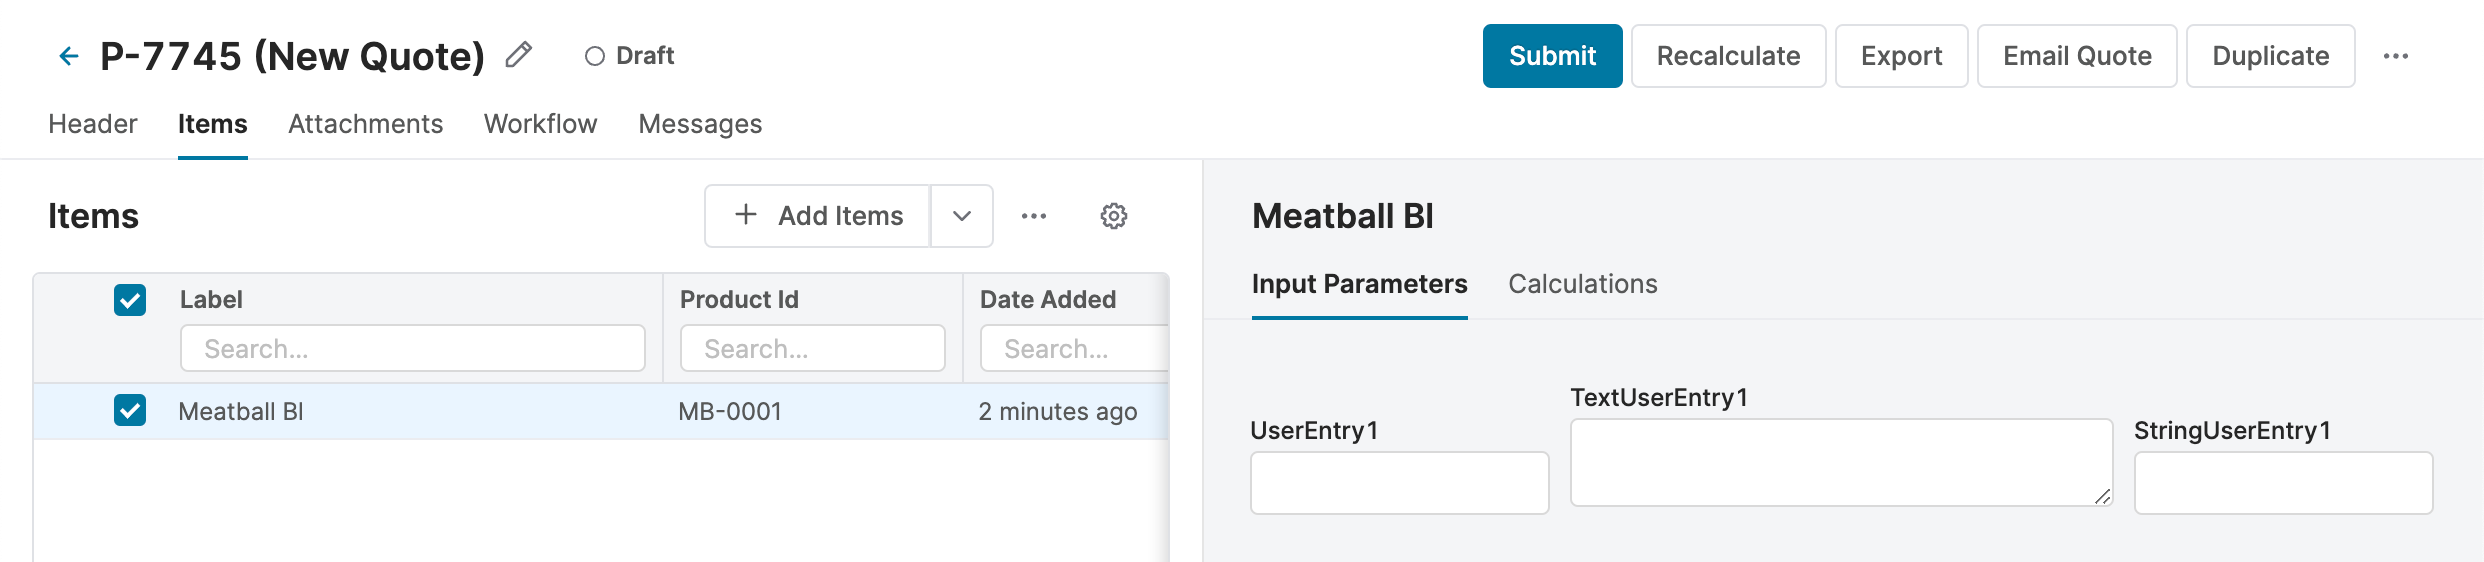Go to the Workflow tab
The image size is (2484, 562).
click(540, 124)
